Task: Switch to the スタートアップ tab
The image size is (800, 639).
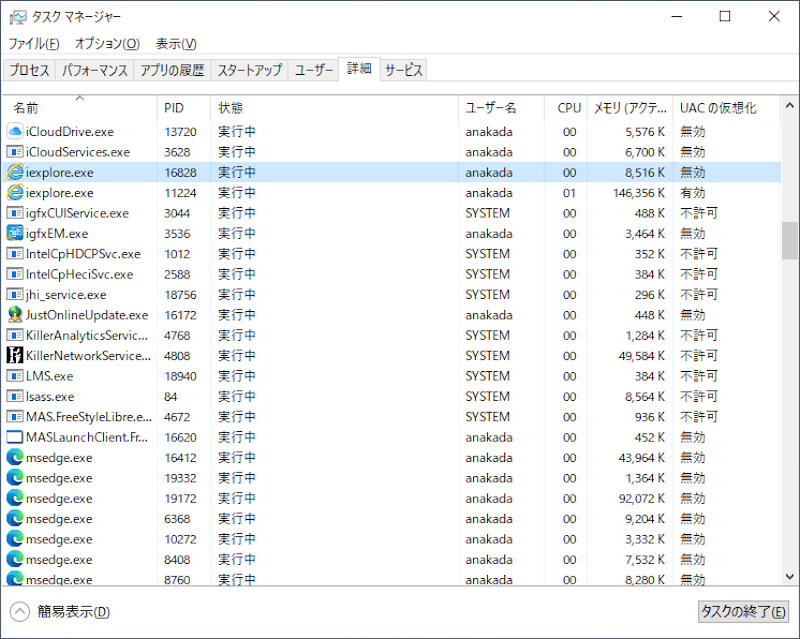Action: pyautogui.click(x=250, y=70)
